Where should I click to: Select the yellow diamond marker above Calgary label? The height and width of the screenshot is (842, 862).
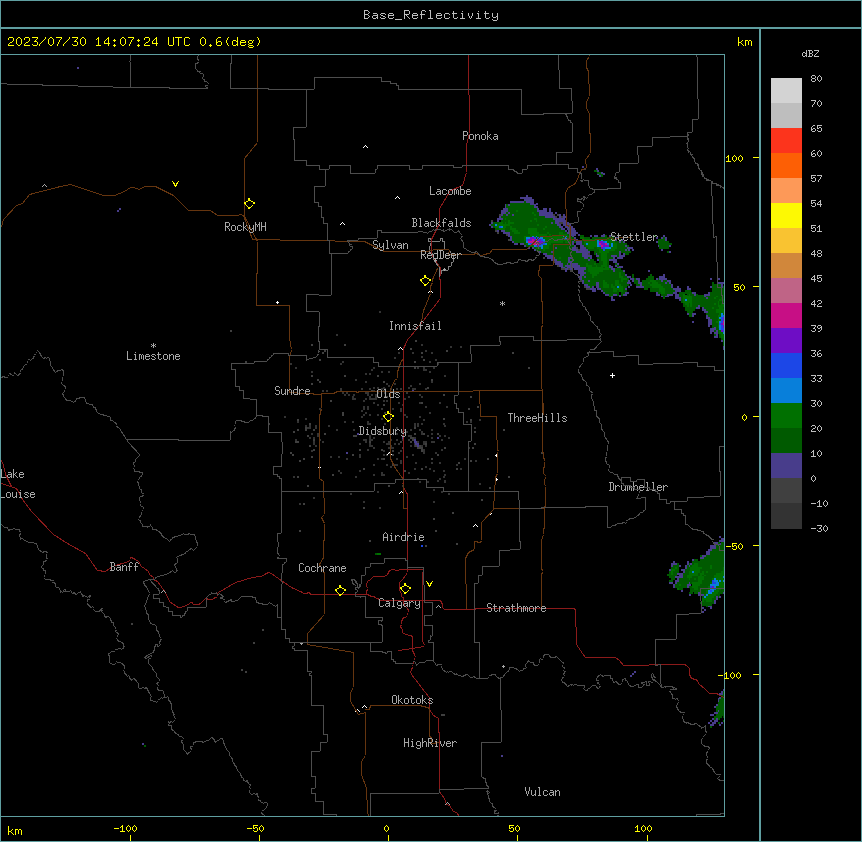[405, 589]
